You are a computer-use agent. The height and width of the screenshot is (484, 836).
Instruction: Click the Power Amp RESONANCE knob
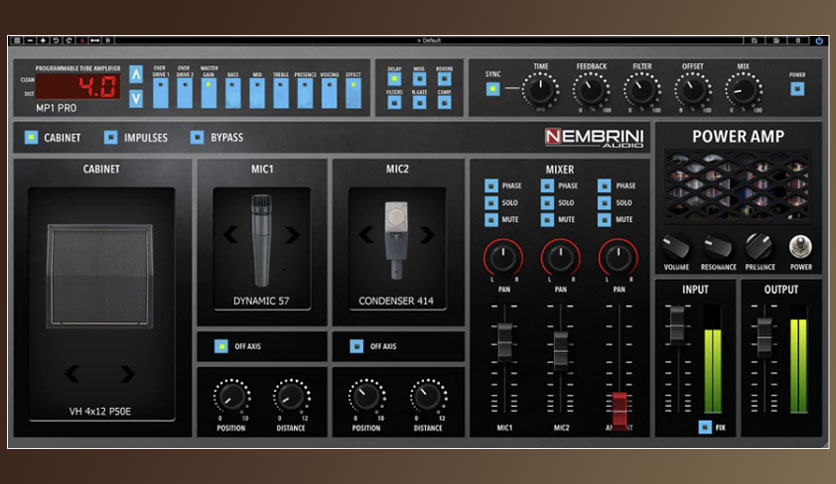pos(718,246)
